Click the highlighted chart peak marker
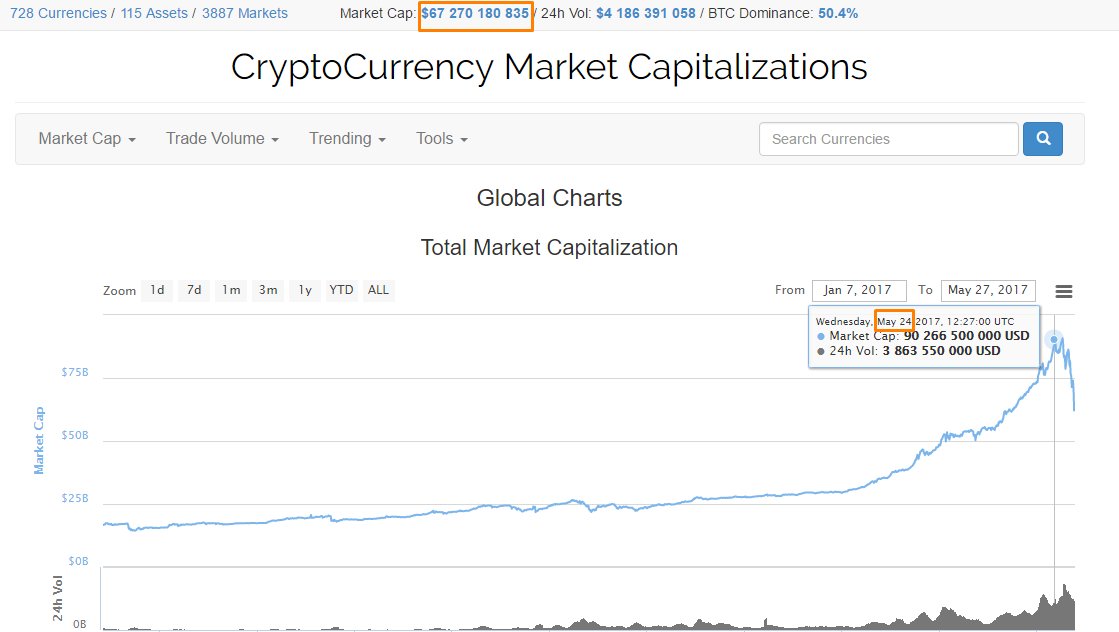The width and height of the screenshot is (1119, 632). coord(1054,340)
